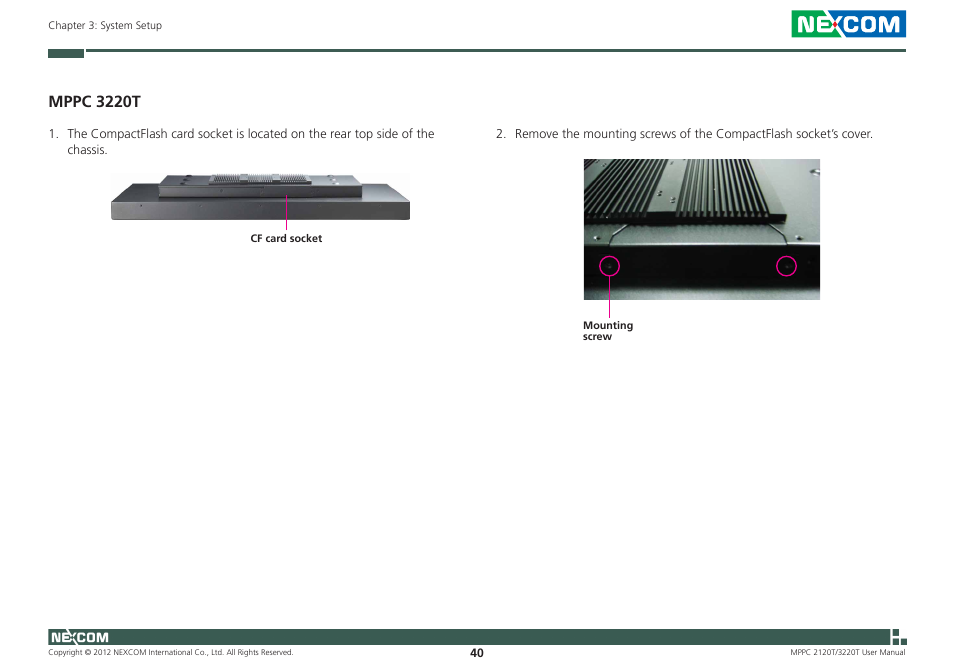Click the chassis rear view photo
The width and height of the screenshot is (954, 672).
pyautogui.click(x=260, y=196)
